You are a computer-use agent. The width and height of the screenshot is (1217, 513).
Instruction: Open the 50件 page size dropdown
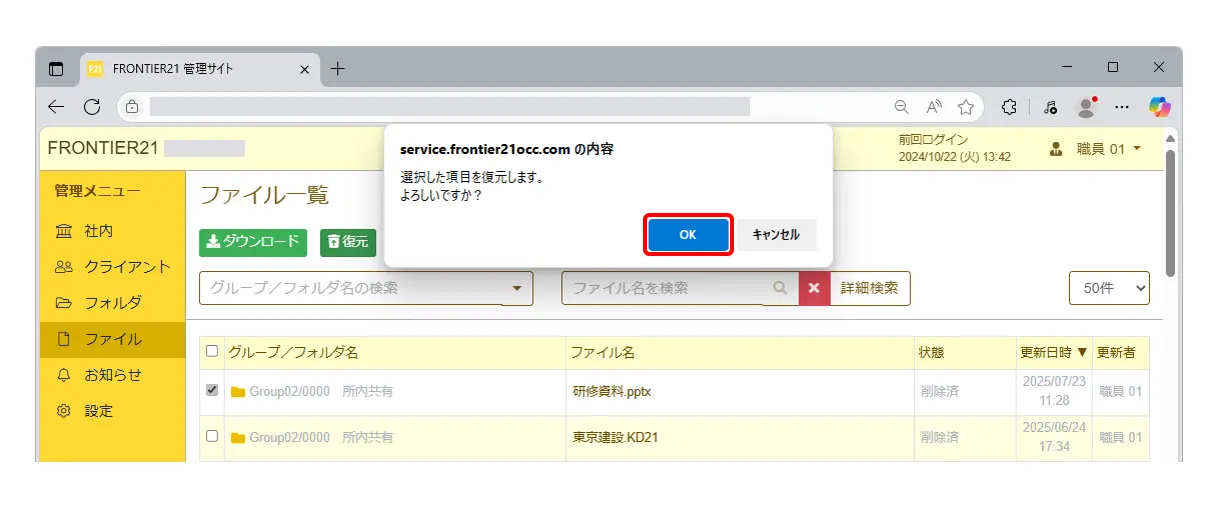point(1109,288)
